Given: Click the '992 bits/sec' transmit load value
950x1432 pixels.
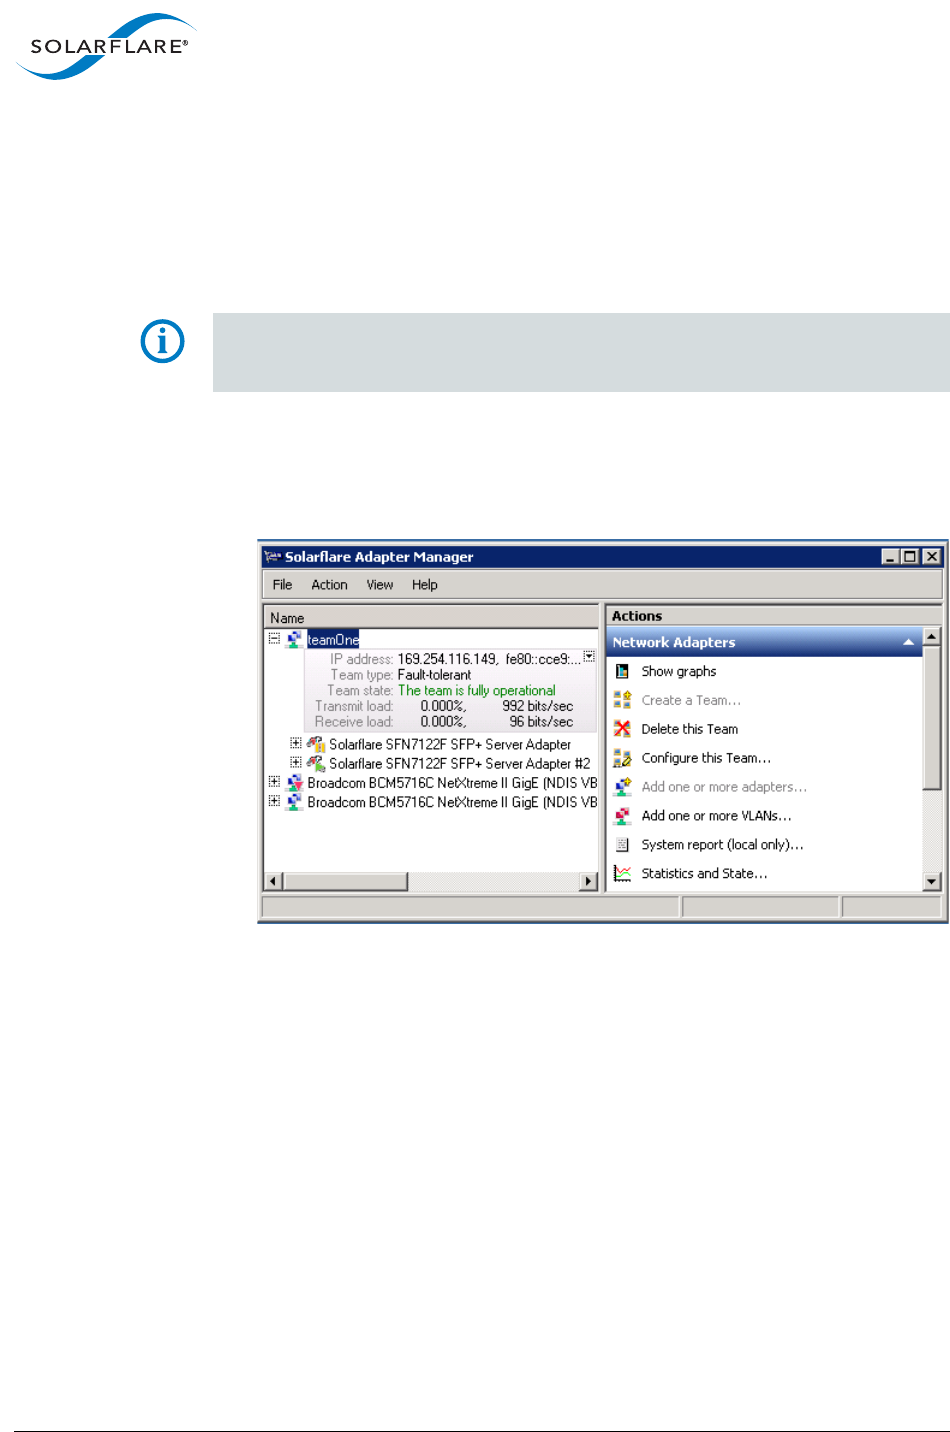Looking at the screenshot, I should pos(537,706).
